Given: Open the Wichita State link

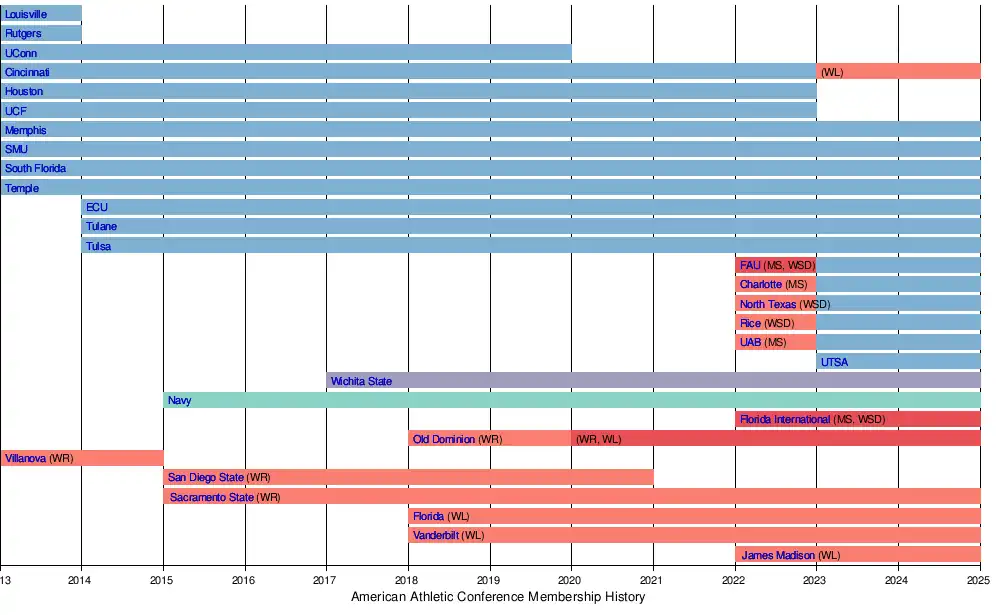Looking at the screenshot, I should pyautogui.click(x=362, y=382).
